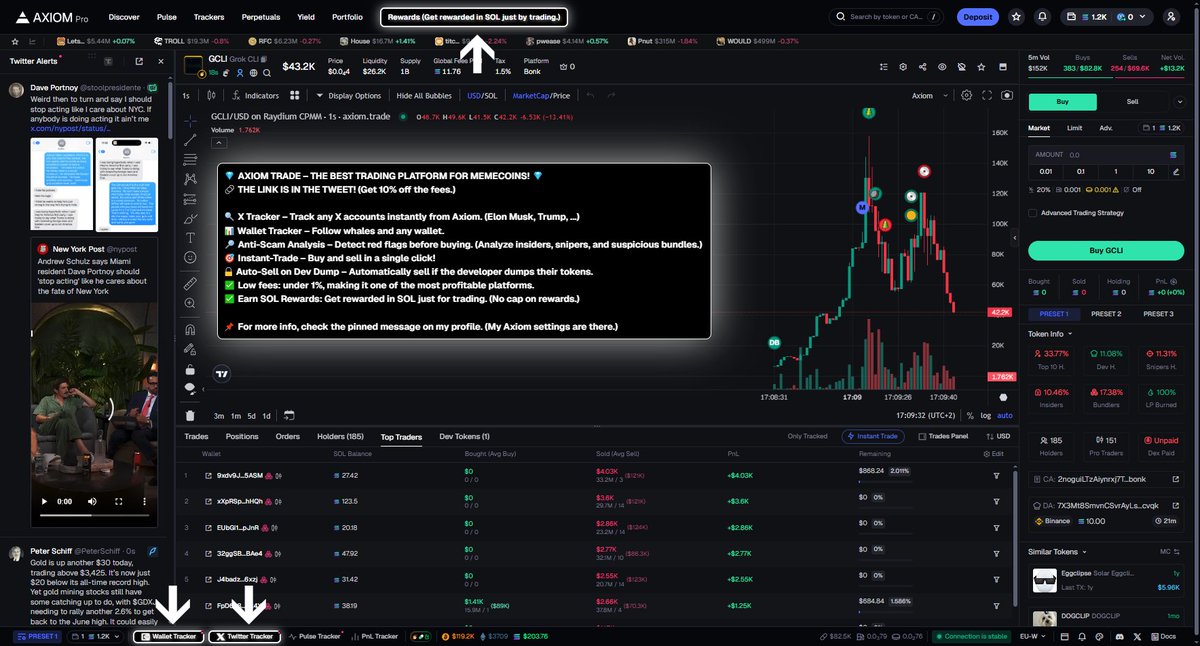
Task: Toggle the eye visibility icon in token header
Action: pos(942,67)
